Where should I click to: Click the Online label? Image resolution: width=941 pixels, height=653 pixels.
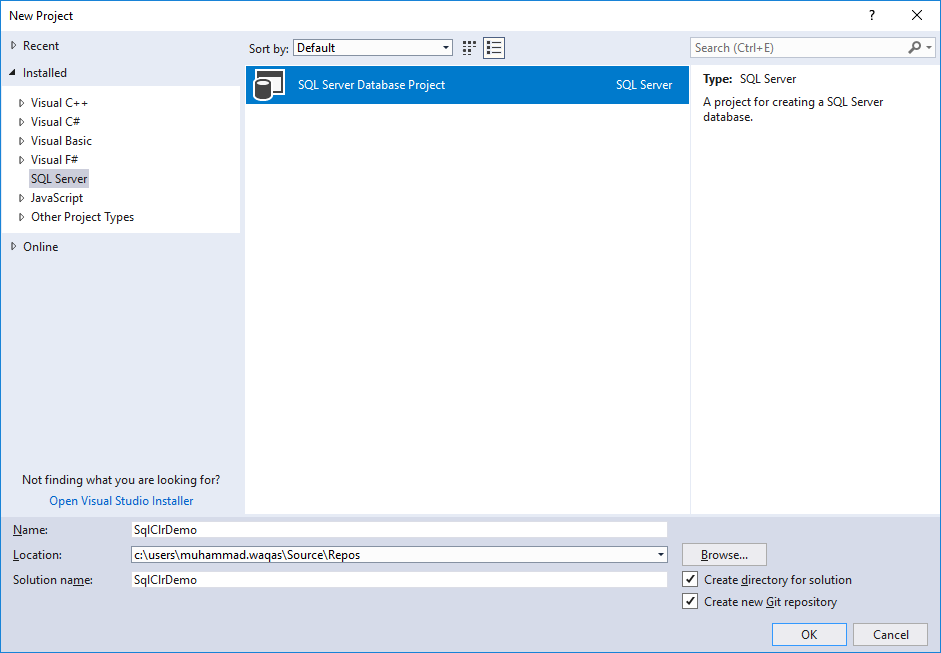[x=41, y=247]
